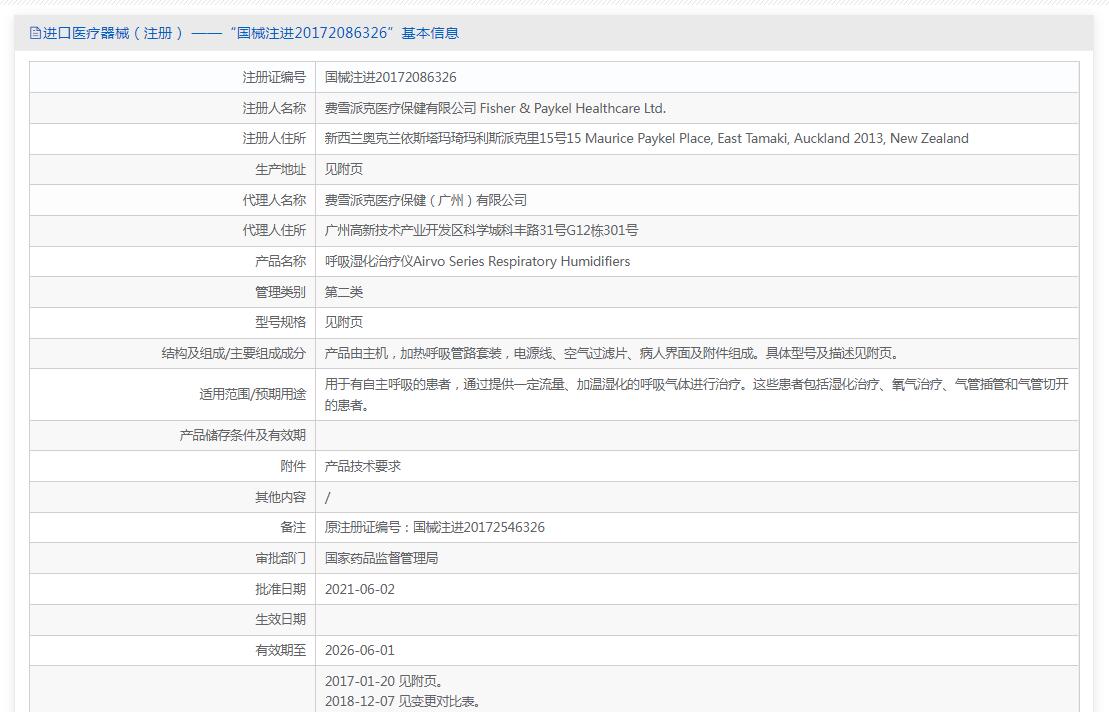
Task: Click registration number value 国械注进20172086326
Action: (390, 77)
